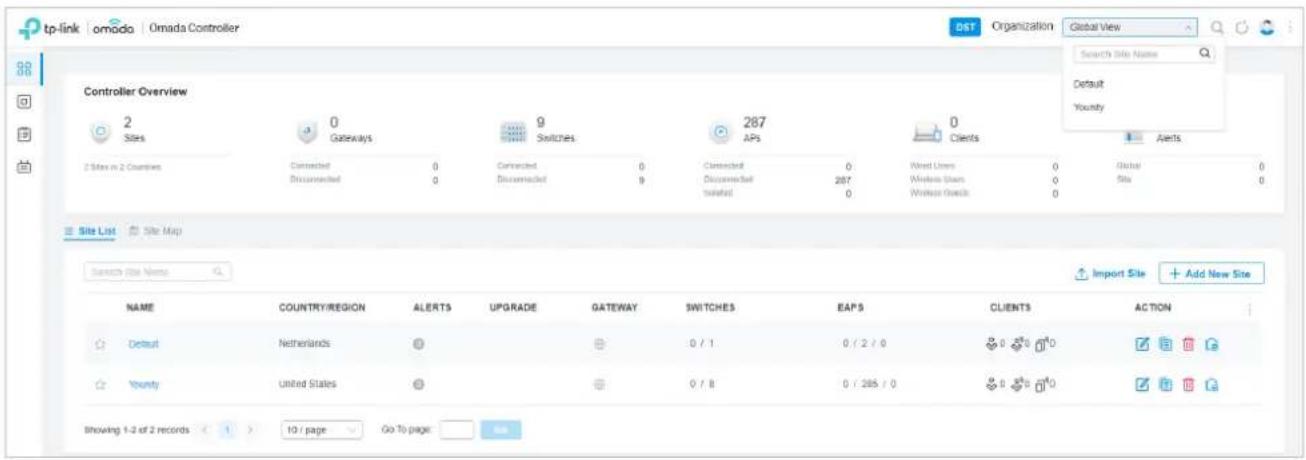Image resolution: width=1306 pixels, height=460 pixels.
Task: Click the ALERTS column header
Action: 432,308
